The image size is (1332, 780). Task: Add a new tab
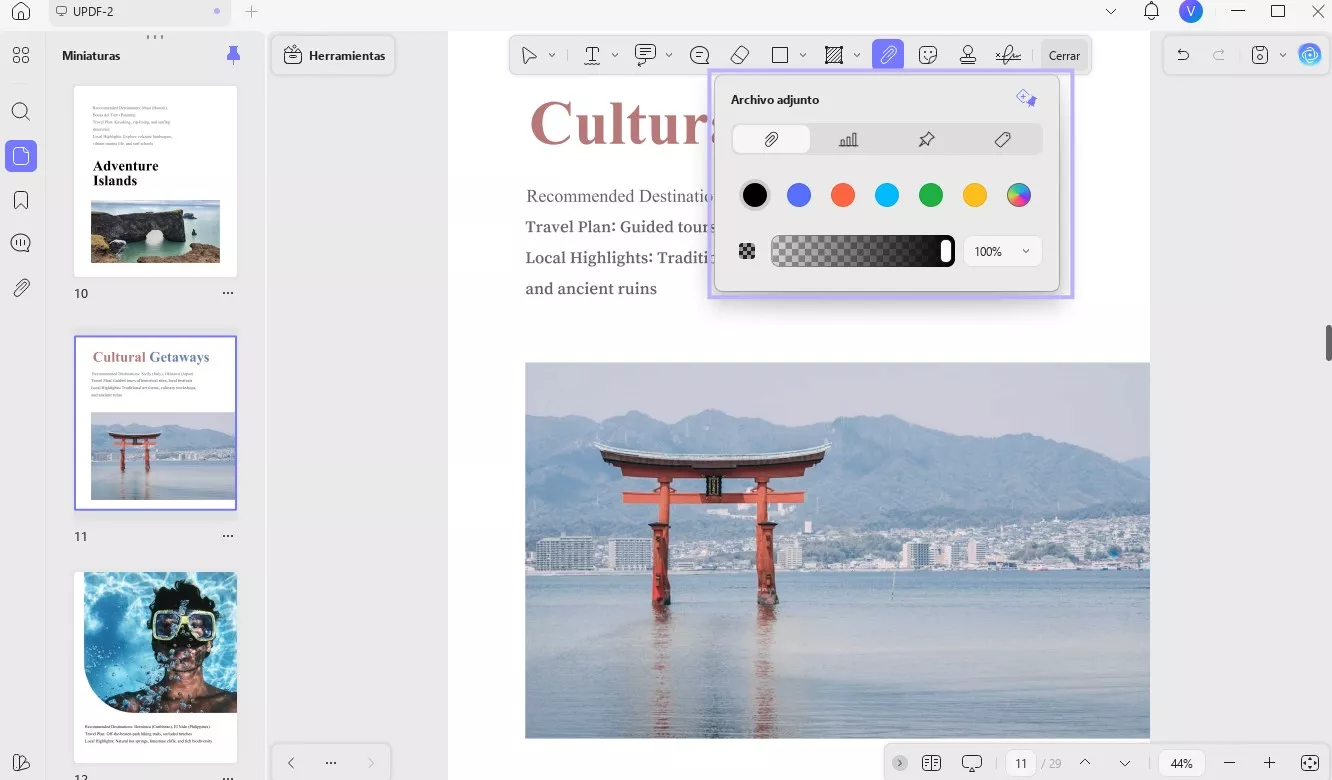[x=252, y=11]
